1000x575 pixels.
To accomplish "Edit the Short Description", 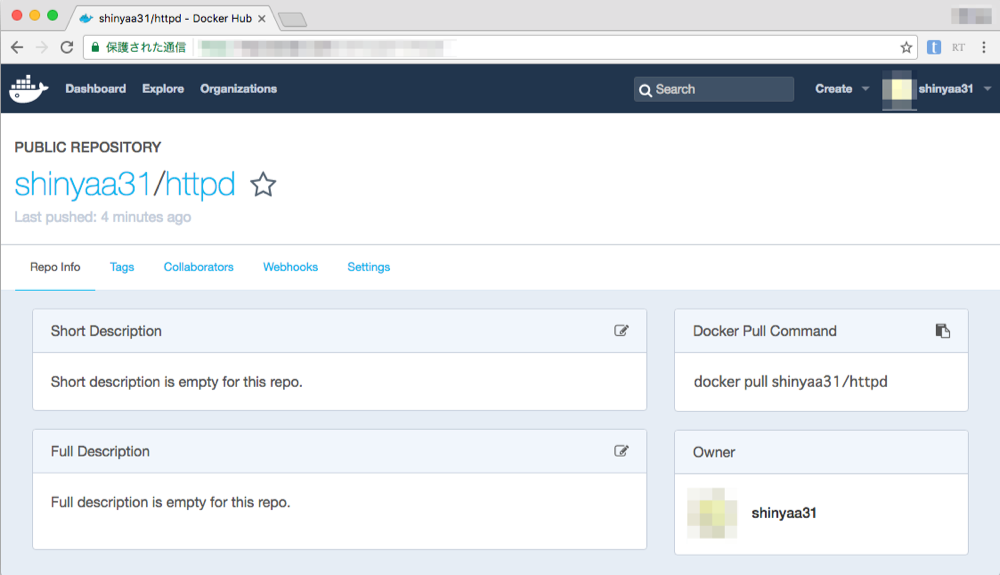I will pyautogui.click(x=621, y=330).
